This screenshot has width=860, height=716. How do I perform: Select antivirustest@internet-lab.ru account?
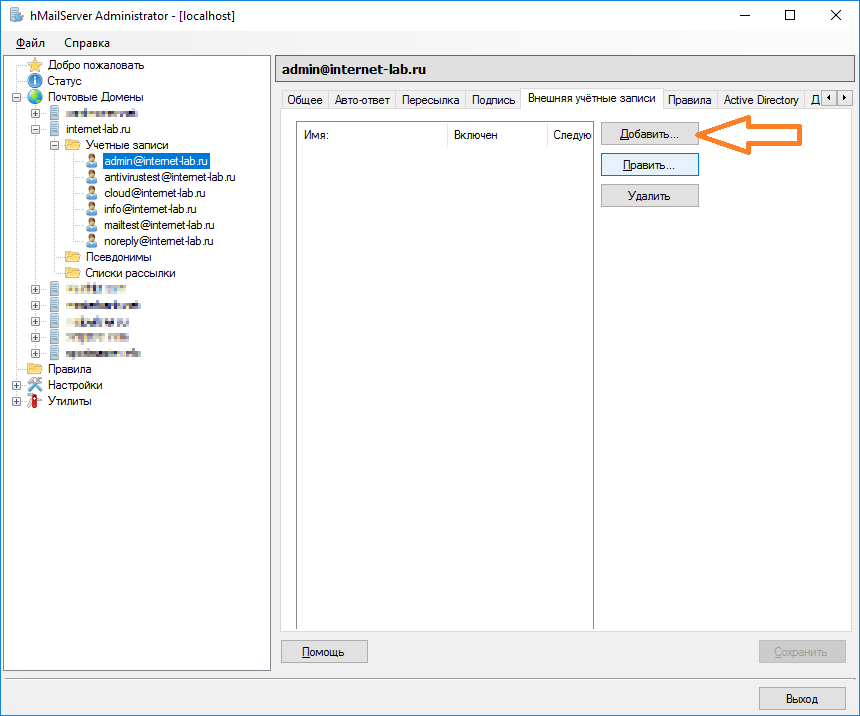(169, 177)
